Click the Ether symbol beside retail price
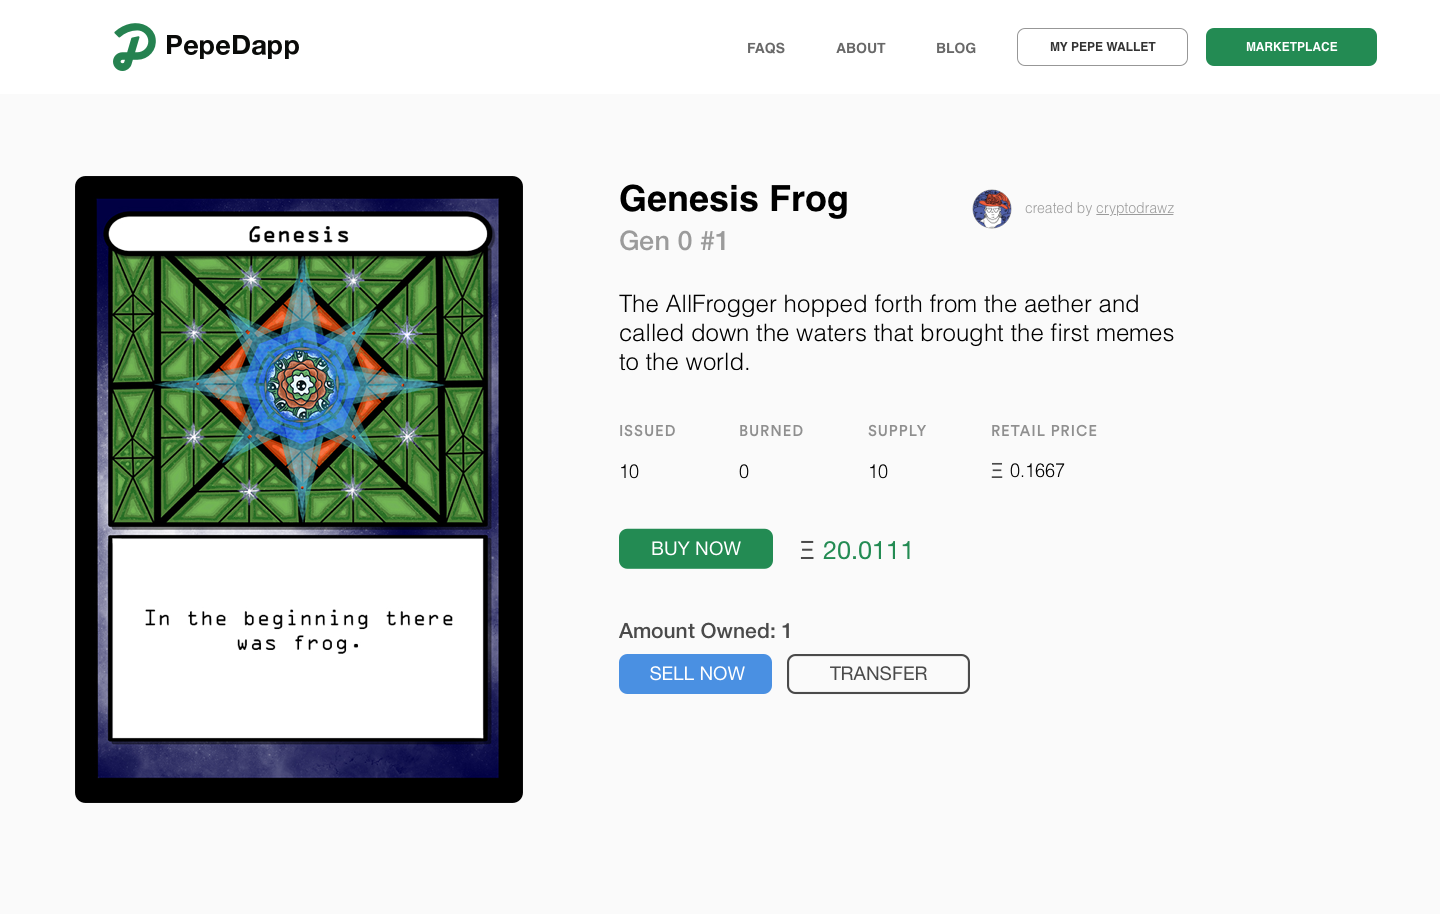The width and height of the screenshot is (1440, 914). coord(997,471)
